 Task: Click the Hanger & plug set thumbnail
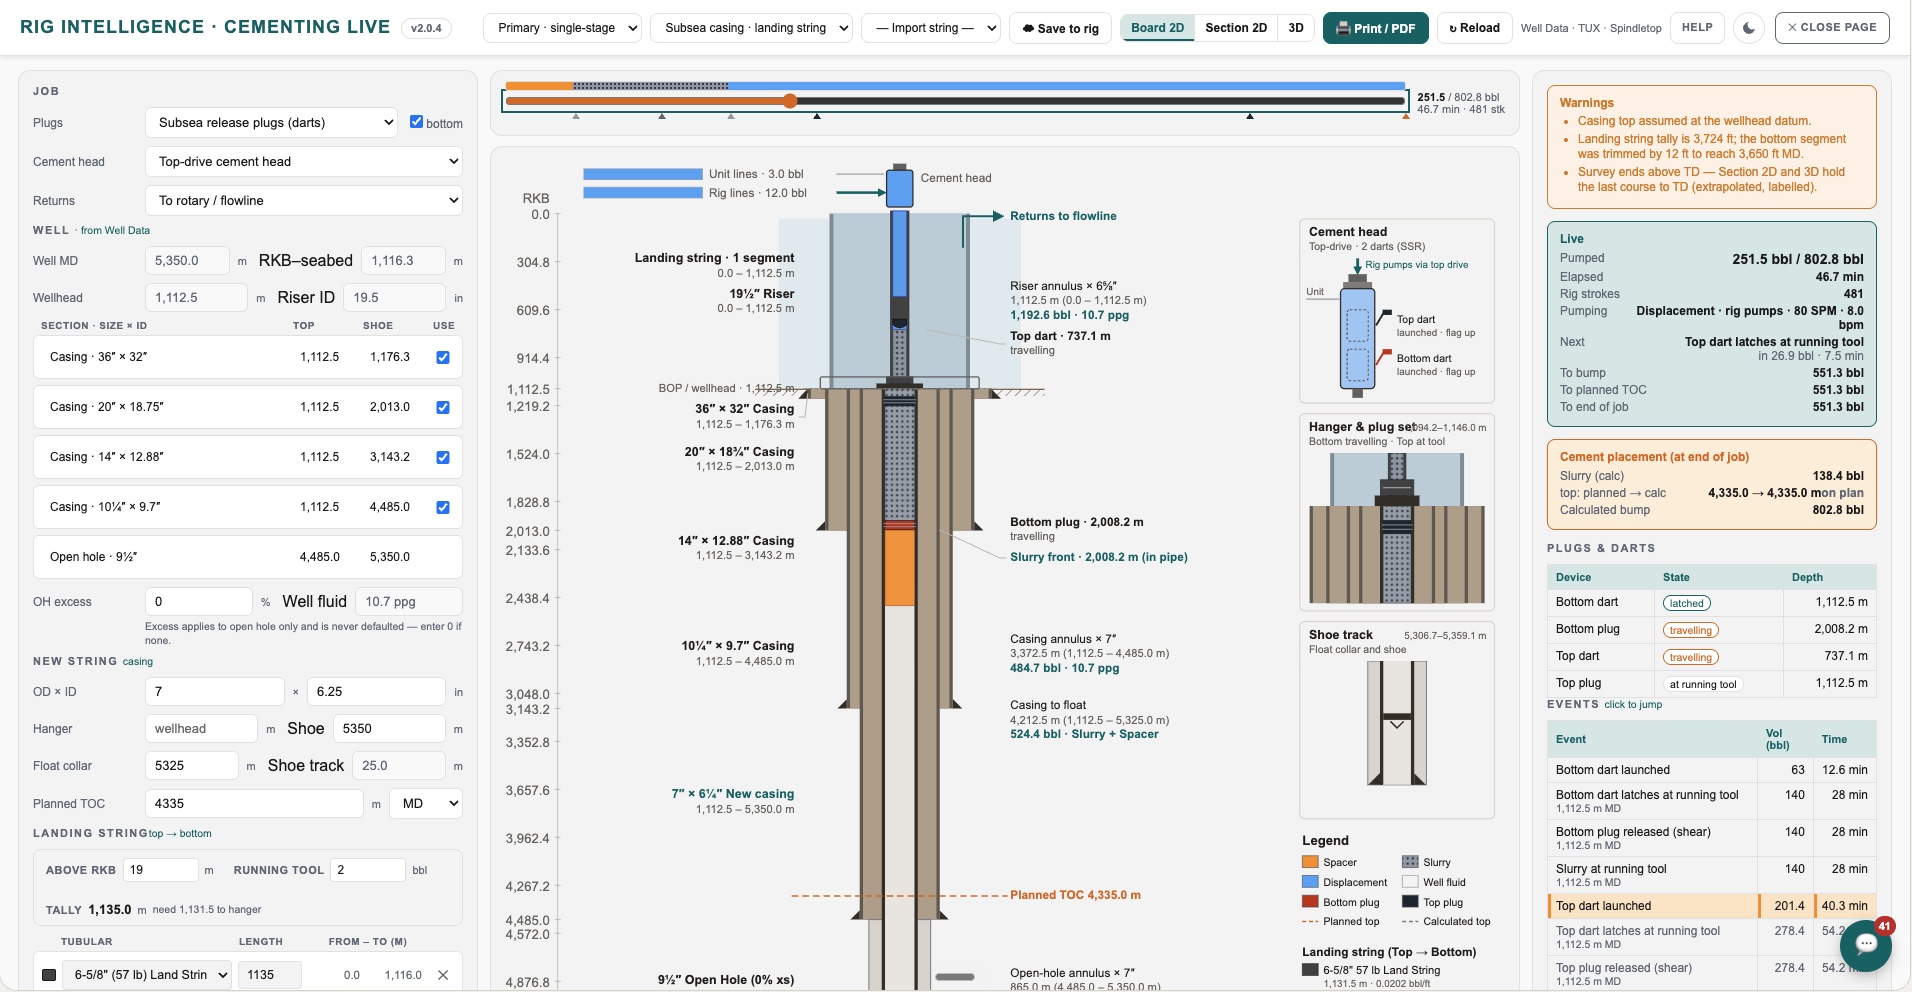(x=1396, y=512)
